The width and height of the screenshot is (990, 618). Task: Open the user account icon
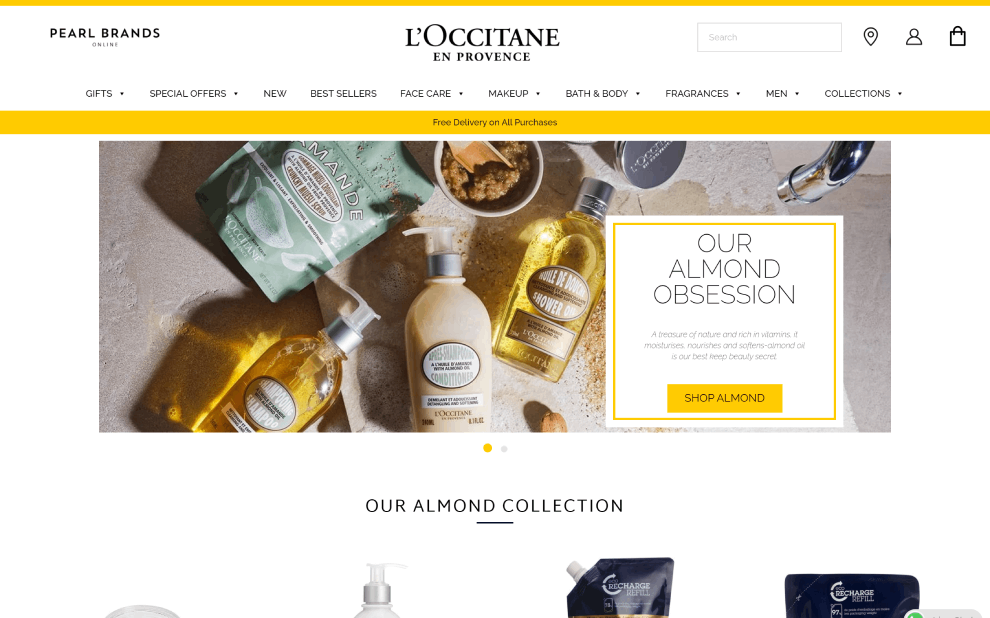[914, 37]
